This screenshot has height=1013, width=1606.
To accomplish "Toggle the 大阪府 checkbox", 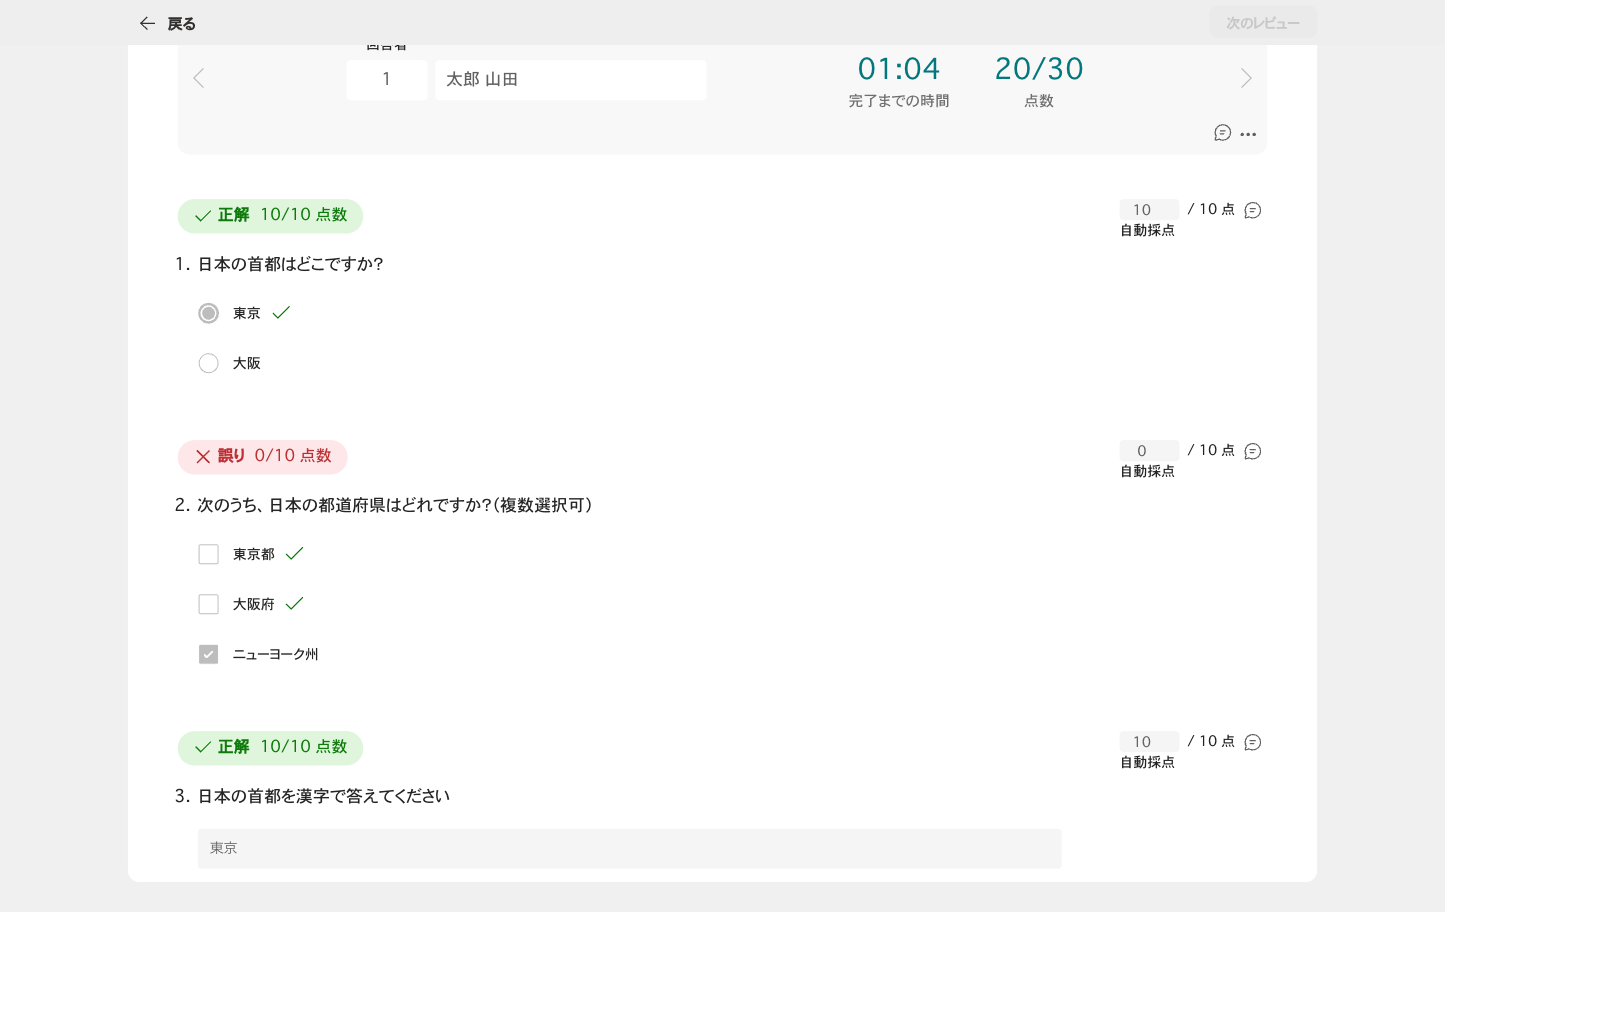I will [208, 604].
